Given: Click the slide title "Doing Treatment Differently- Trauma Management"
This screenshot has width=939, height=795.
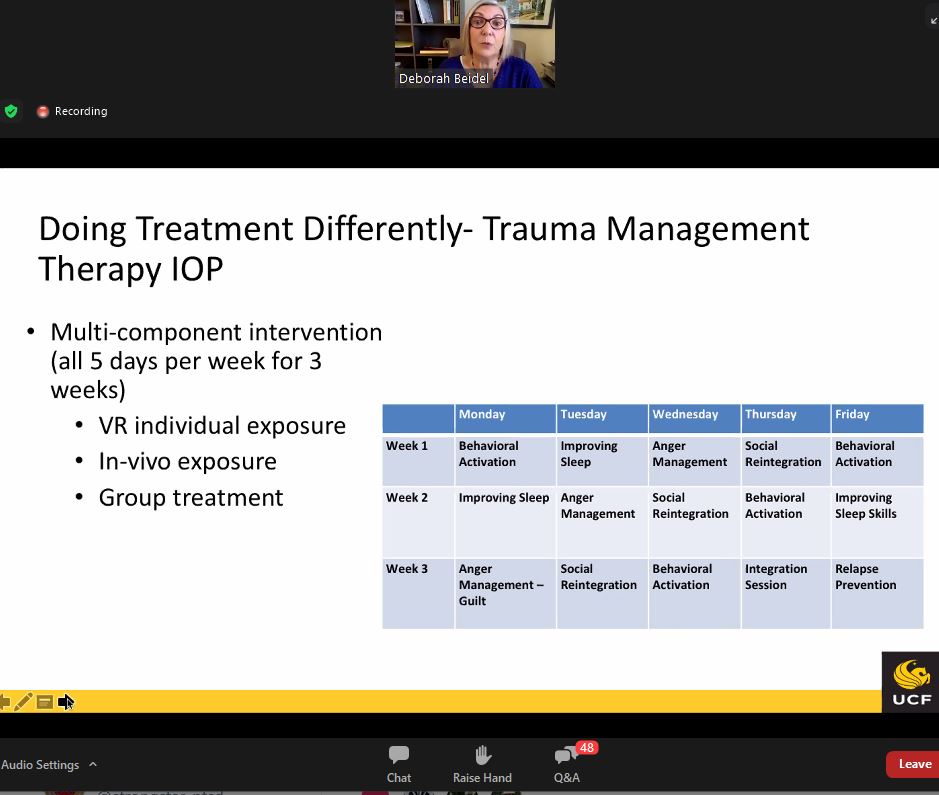Looking at the screenshot, I should [424, 229].
